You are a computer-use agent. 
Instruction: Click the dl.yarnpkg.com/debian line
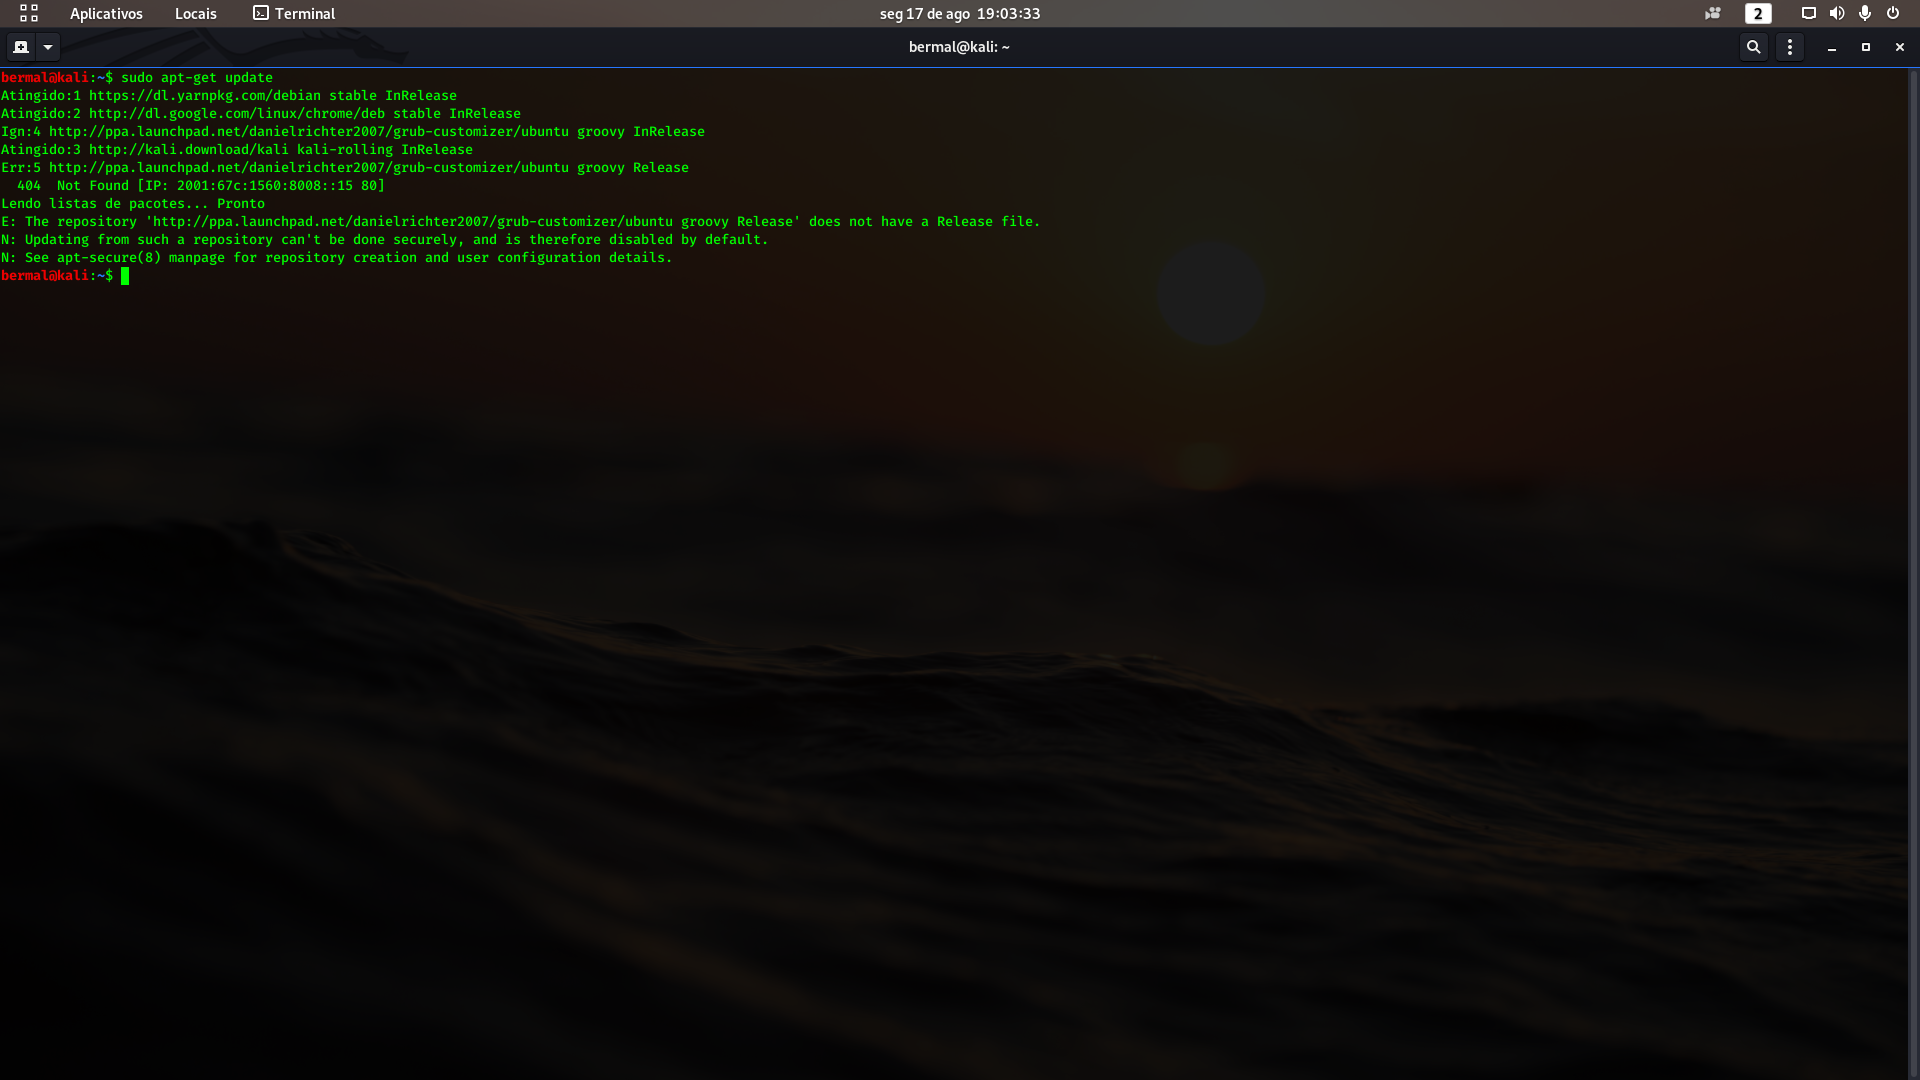pos(229,96)
